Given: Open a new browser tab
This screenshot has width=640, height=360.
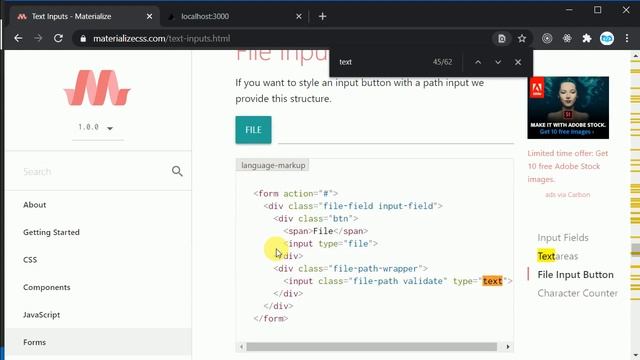Looking at the screenshot, I should tap(322, 16).
